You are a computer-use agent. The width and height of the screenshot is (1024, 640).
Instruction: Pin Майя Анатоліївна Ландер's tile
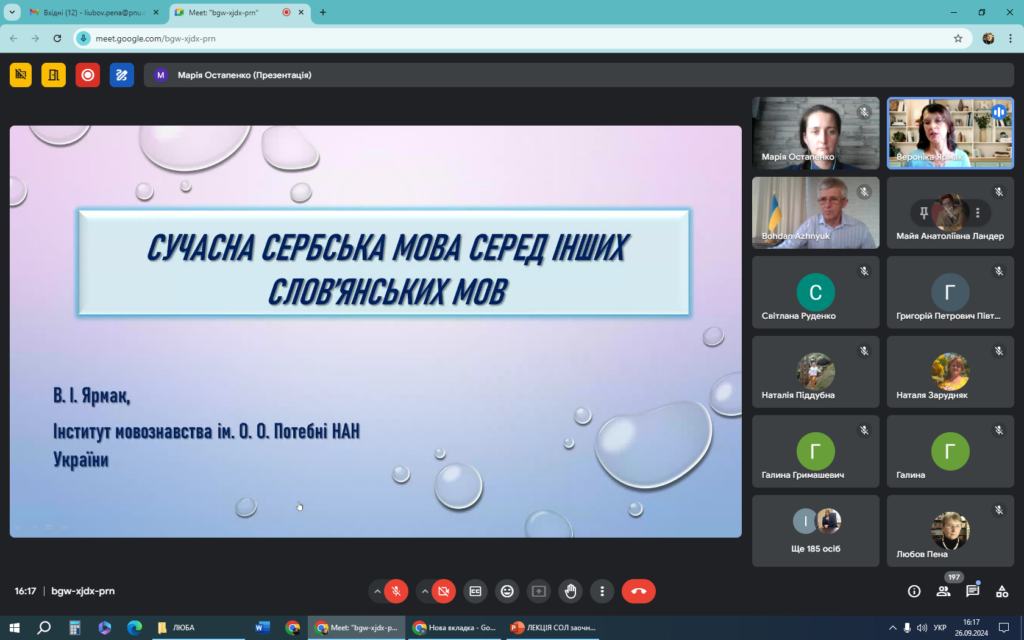[924, 213]
